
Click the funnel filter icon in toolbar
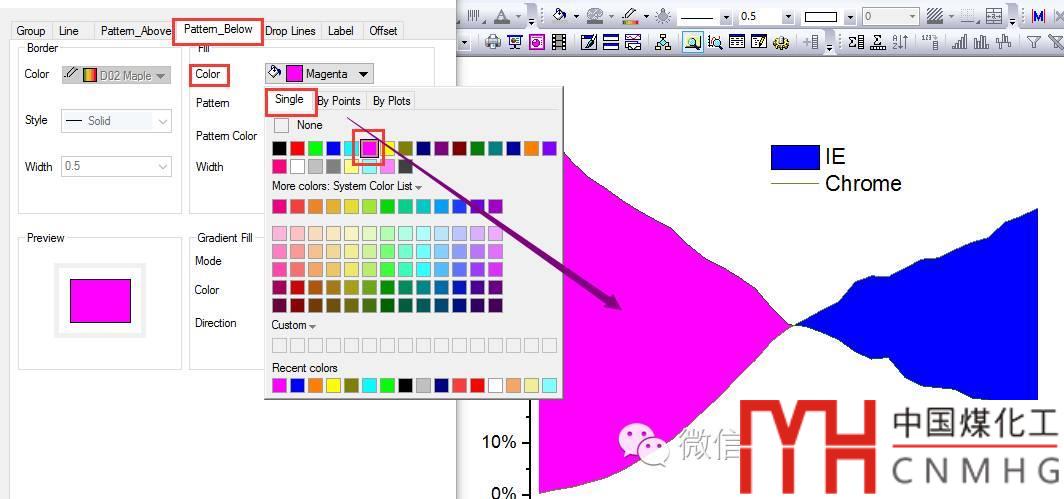1033,42
